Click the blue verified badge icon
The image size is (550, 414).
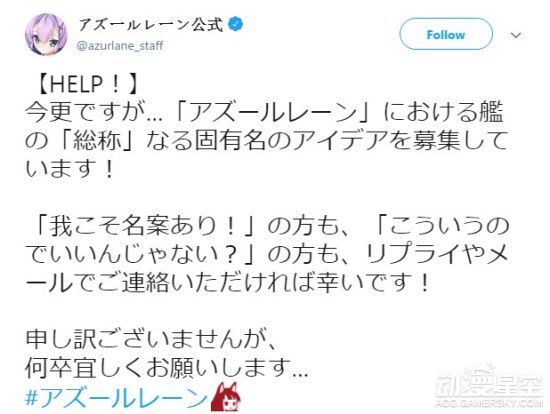(236, 25)
